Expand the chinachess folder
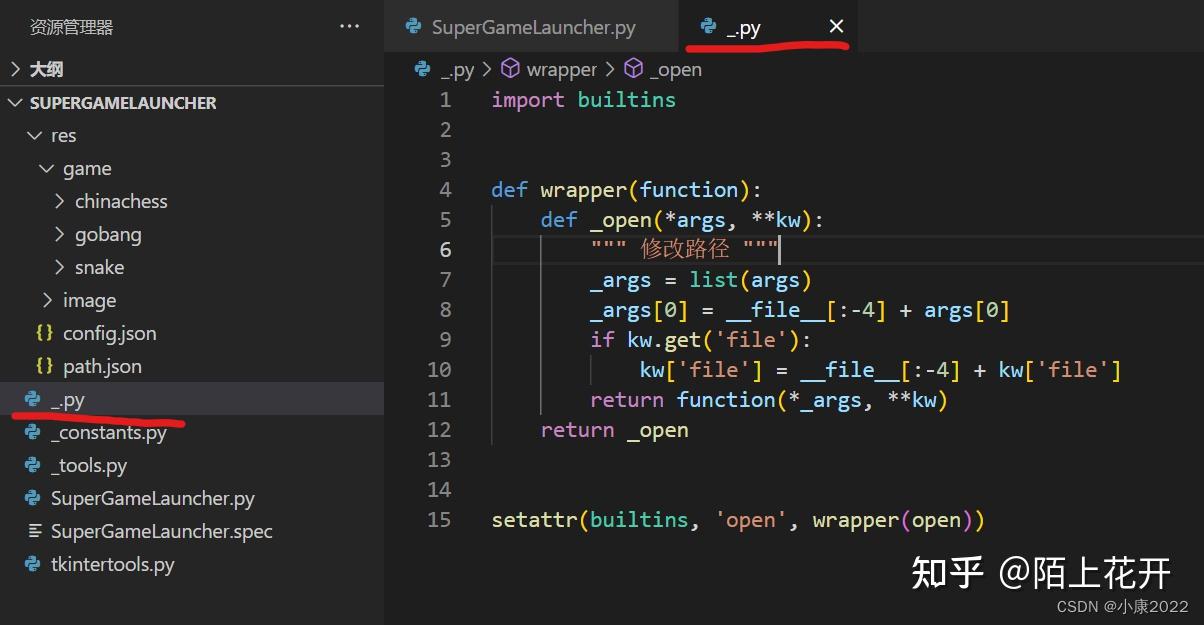This screenshot has width=1204, height=625. tap(60, 201)
